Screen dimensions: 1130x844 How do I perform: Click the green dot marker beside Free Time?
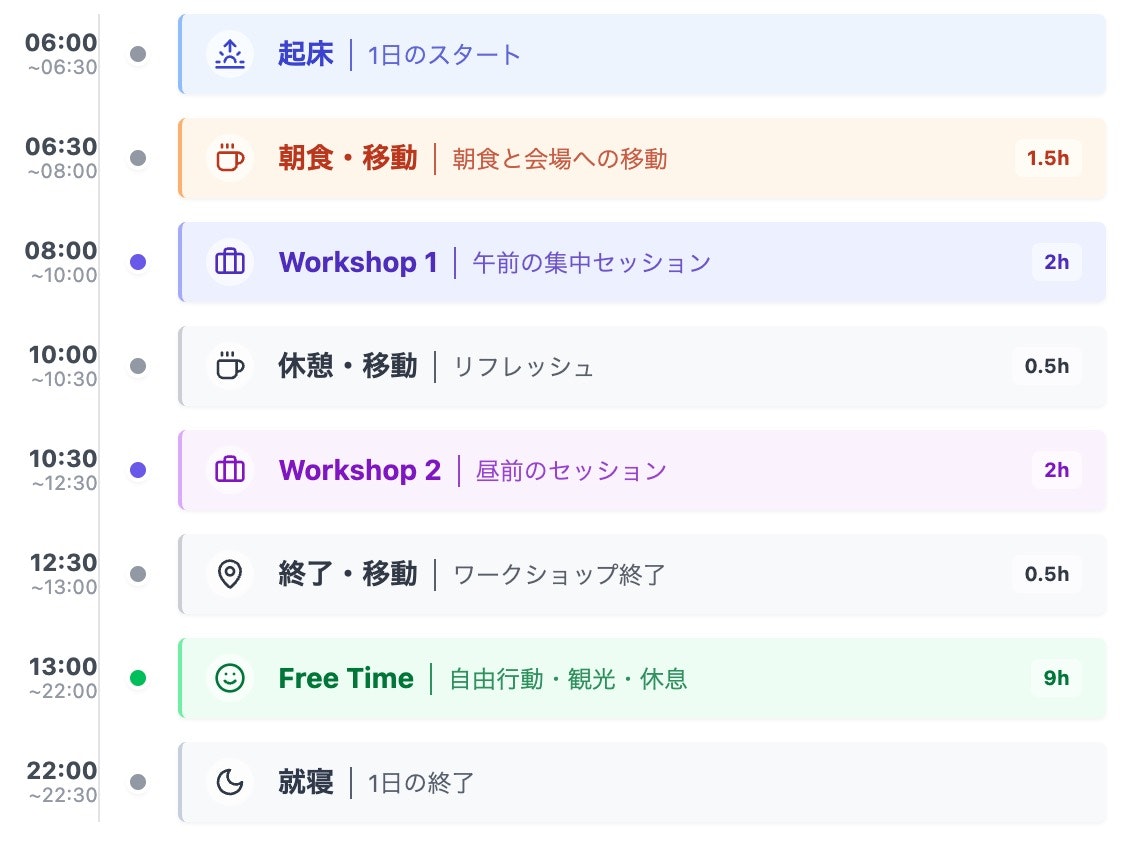coord(137,678)
